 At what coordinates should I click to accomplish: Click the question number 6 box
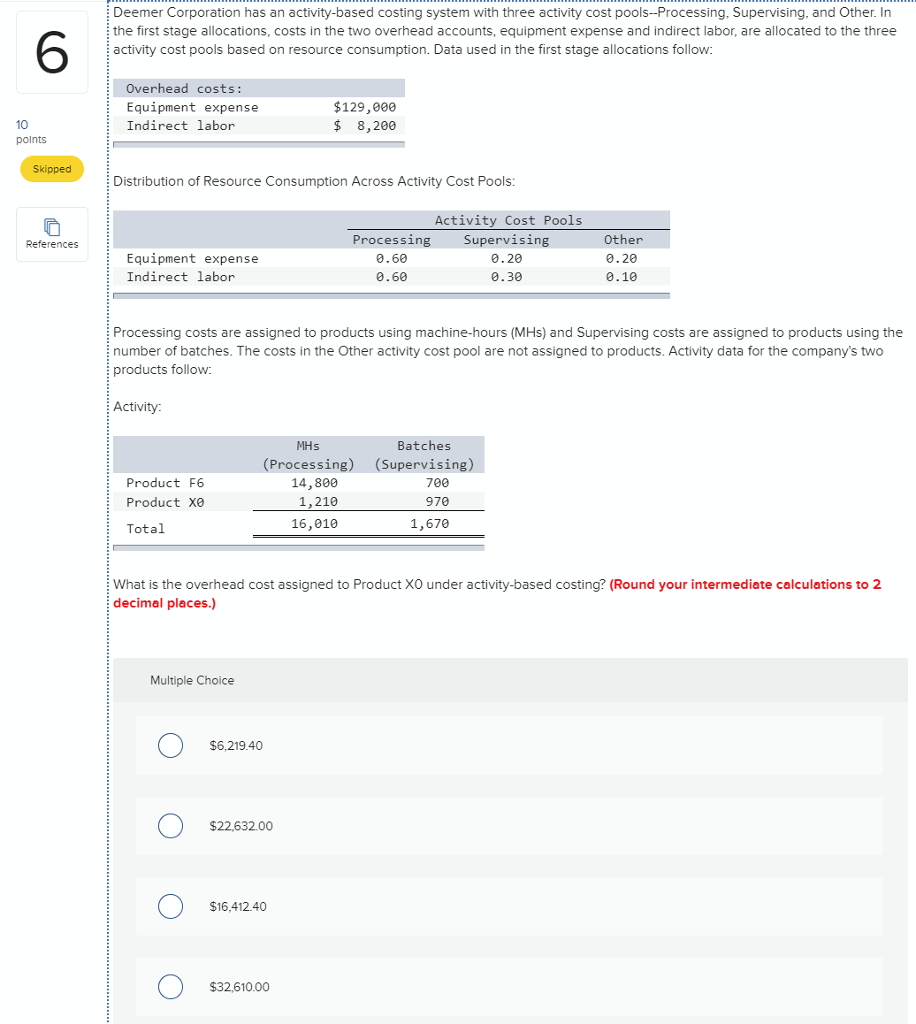(x=52, y=53)
